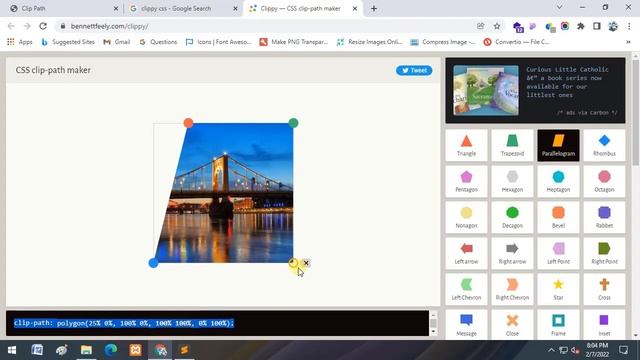Image resolution: width=640 pixels, height=360 pixels.
Task: Use the Star shape
Action: click(x=558, y=289)
